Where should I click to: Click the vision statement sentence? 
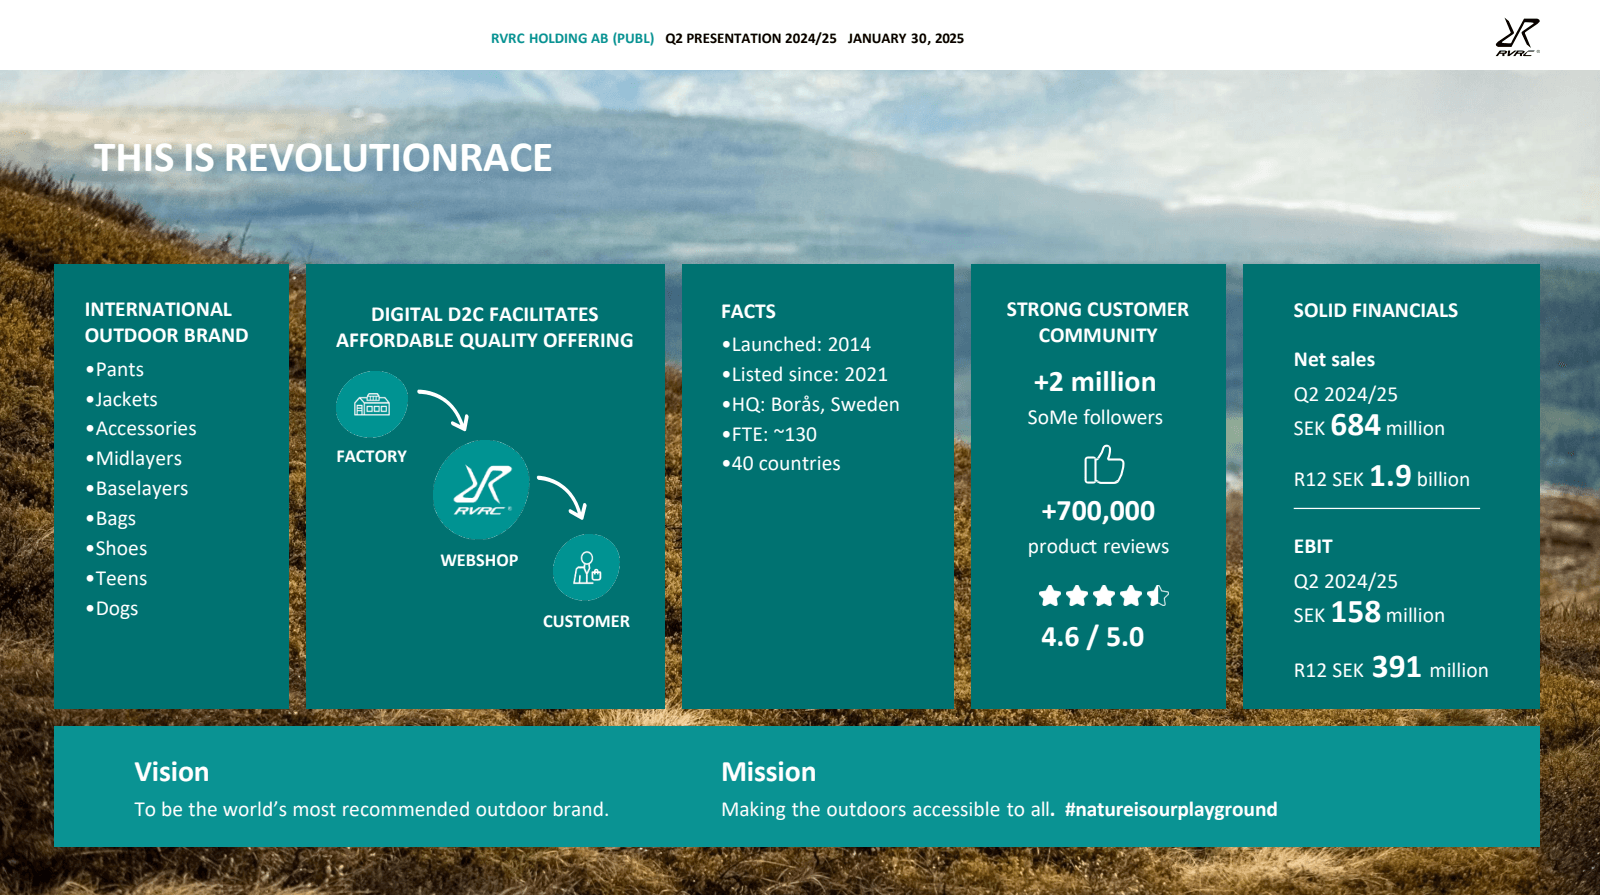(371, 809)
